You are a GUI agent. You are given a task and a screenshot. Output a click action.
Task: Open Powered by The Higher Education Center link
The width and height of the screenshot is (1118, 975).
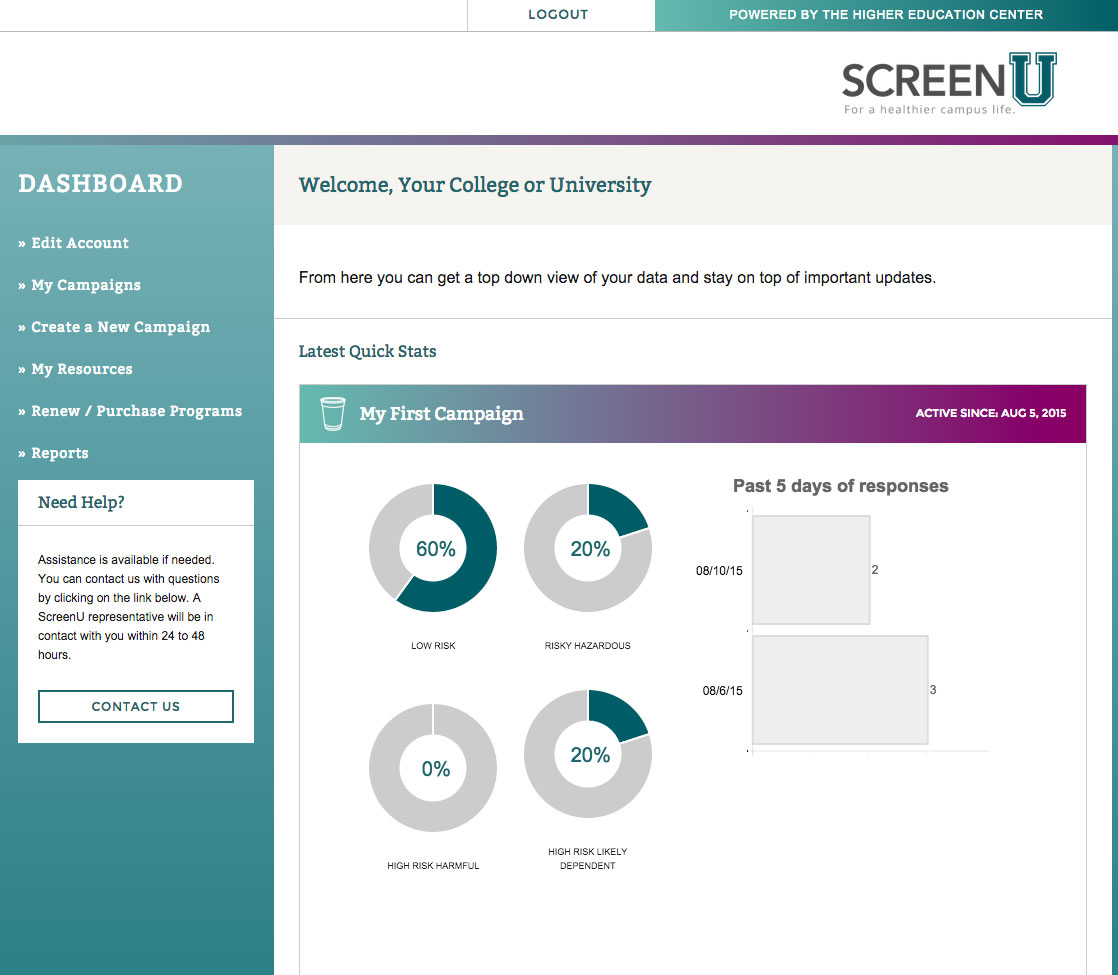point(886,14)
